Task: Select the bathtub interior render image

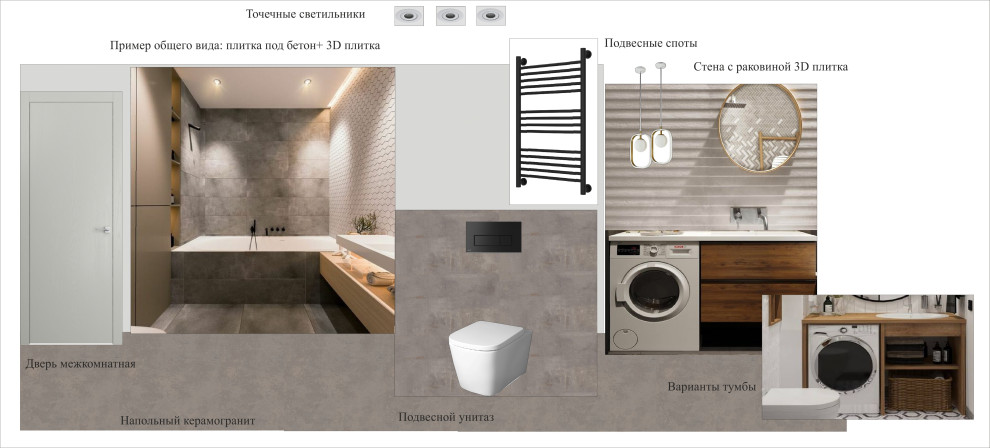Action: [x=264, y=200]
